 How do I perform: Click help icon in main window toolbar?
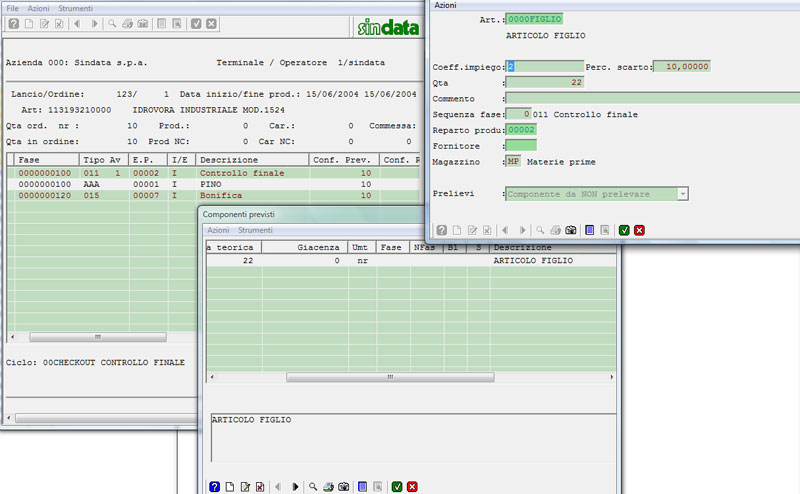[14, 24]
